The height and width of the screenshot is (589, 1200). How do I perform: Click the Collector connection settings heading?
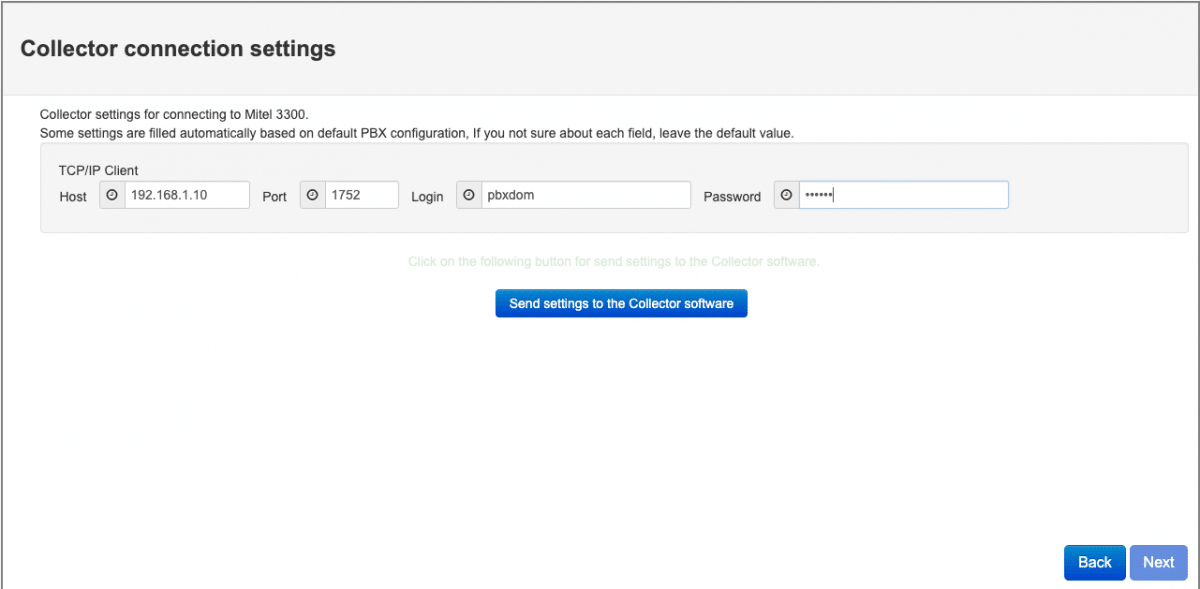[178, 49]
